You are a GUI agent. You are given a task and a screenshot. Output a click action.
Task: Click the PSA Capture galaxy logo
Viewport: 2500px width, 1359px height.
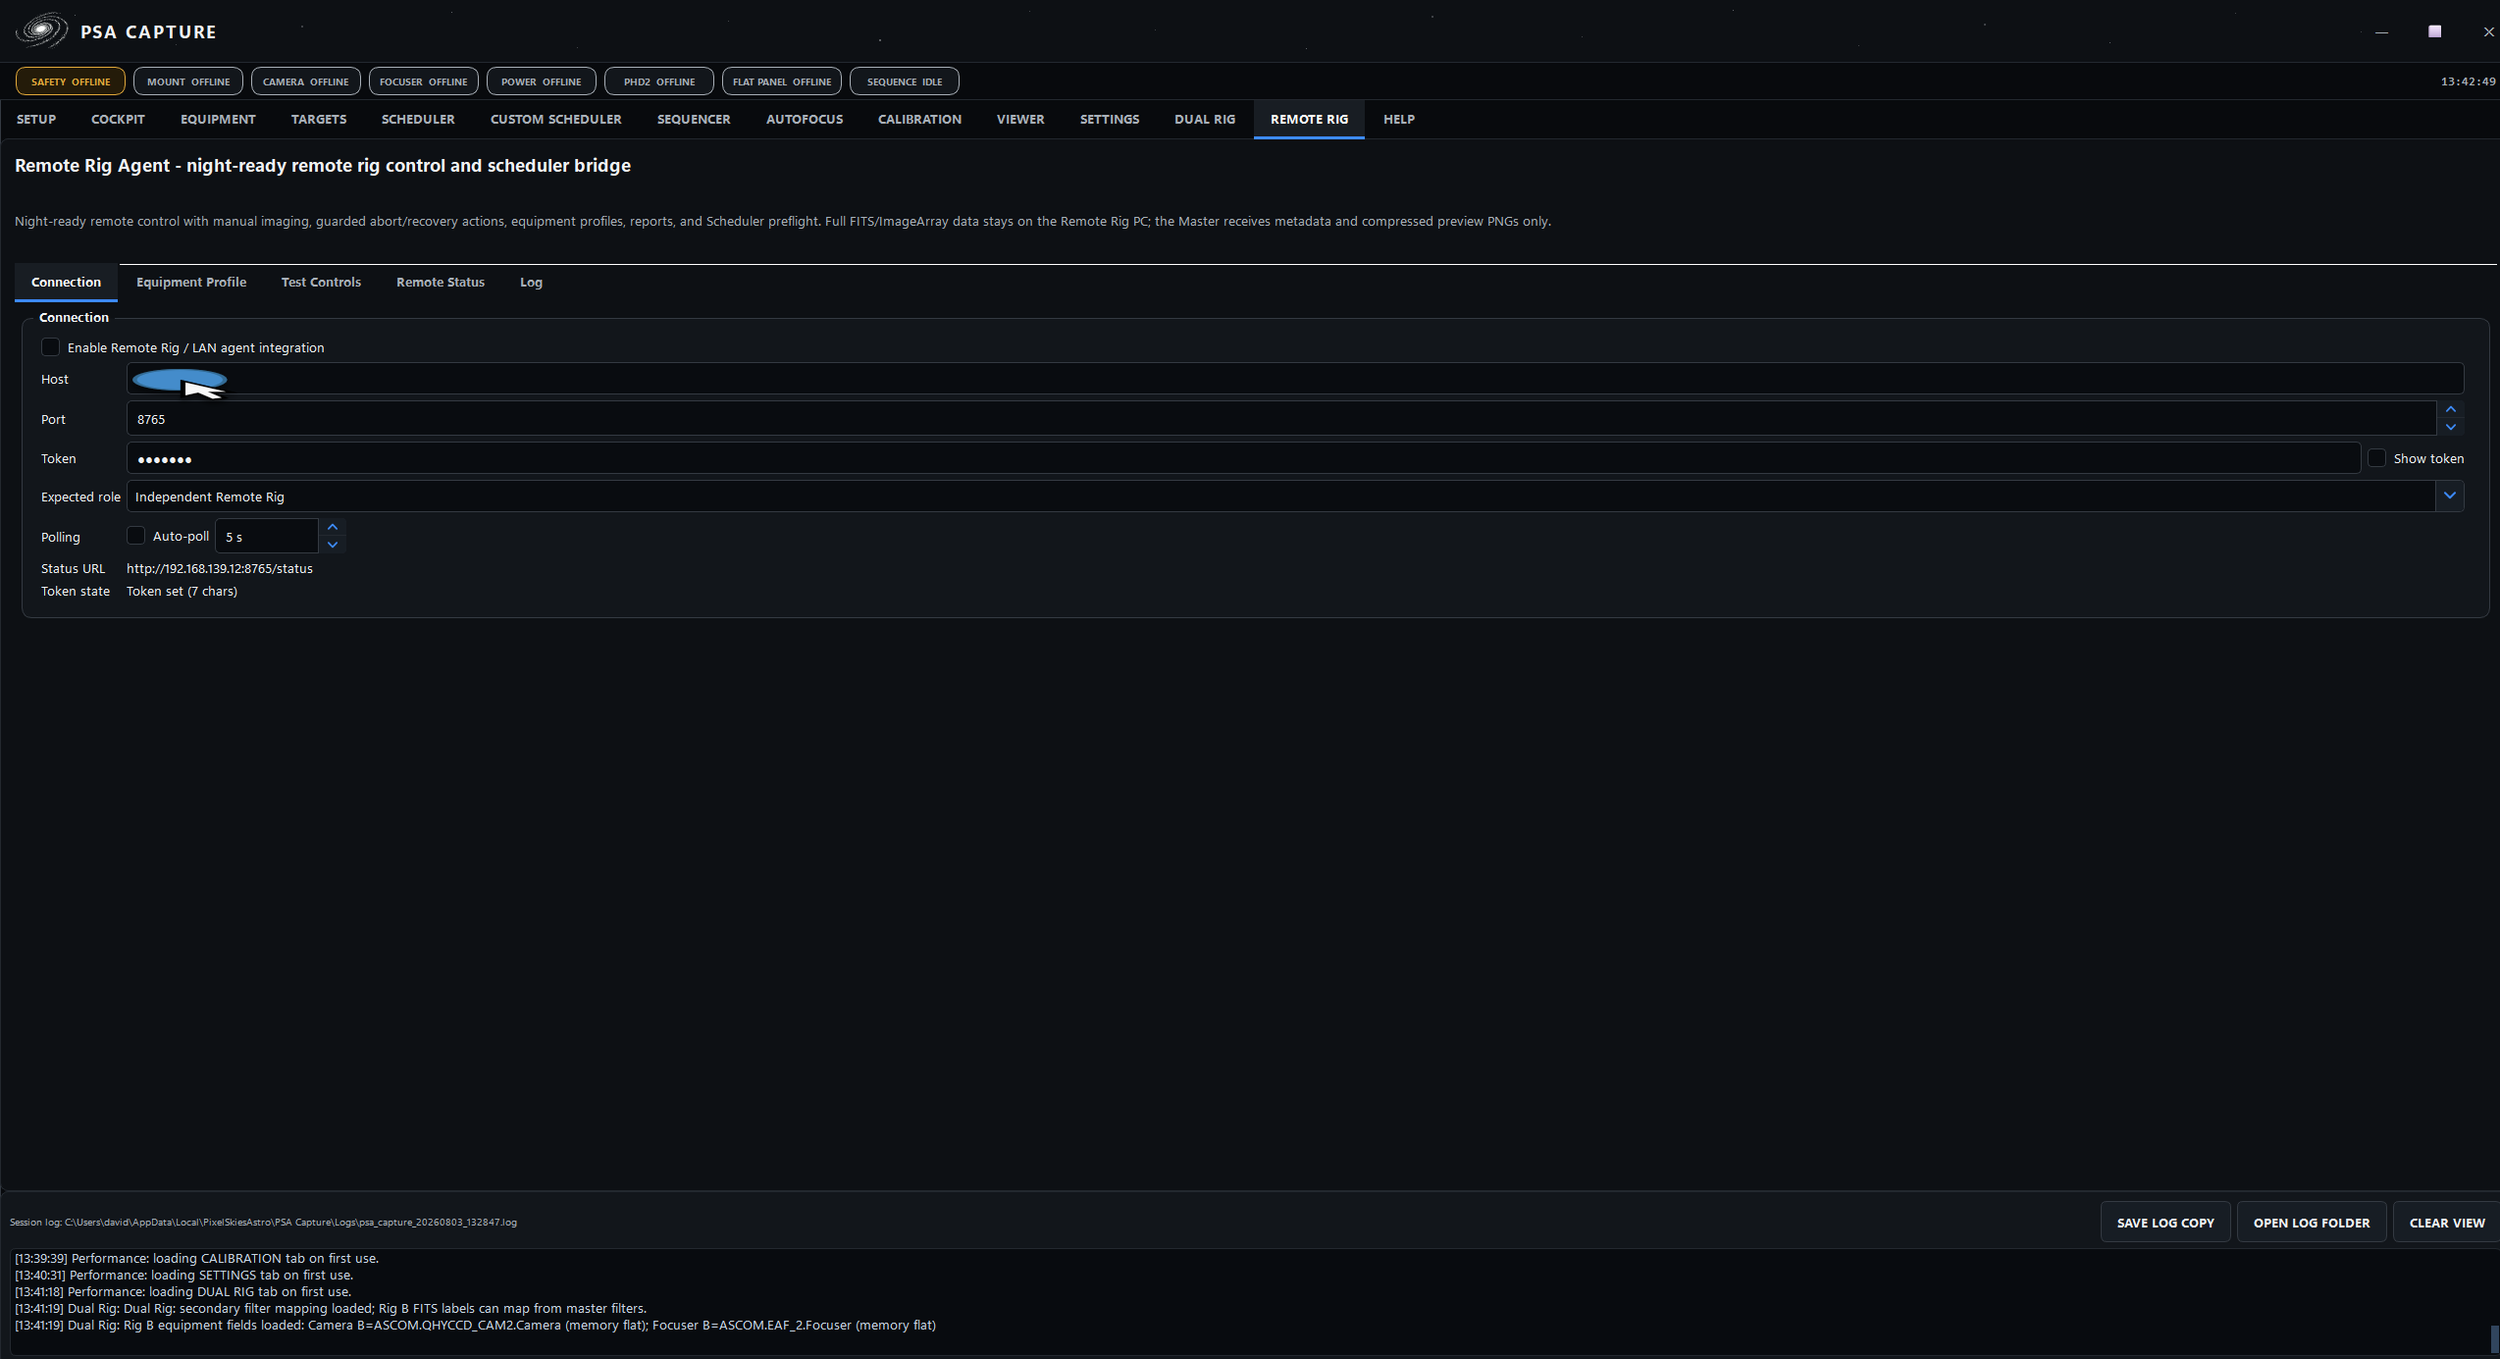click(x=41, y=31)
